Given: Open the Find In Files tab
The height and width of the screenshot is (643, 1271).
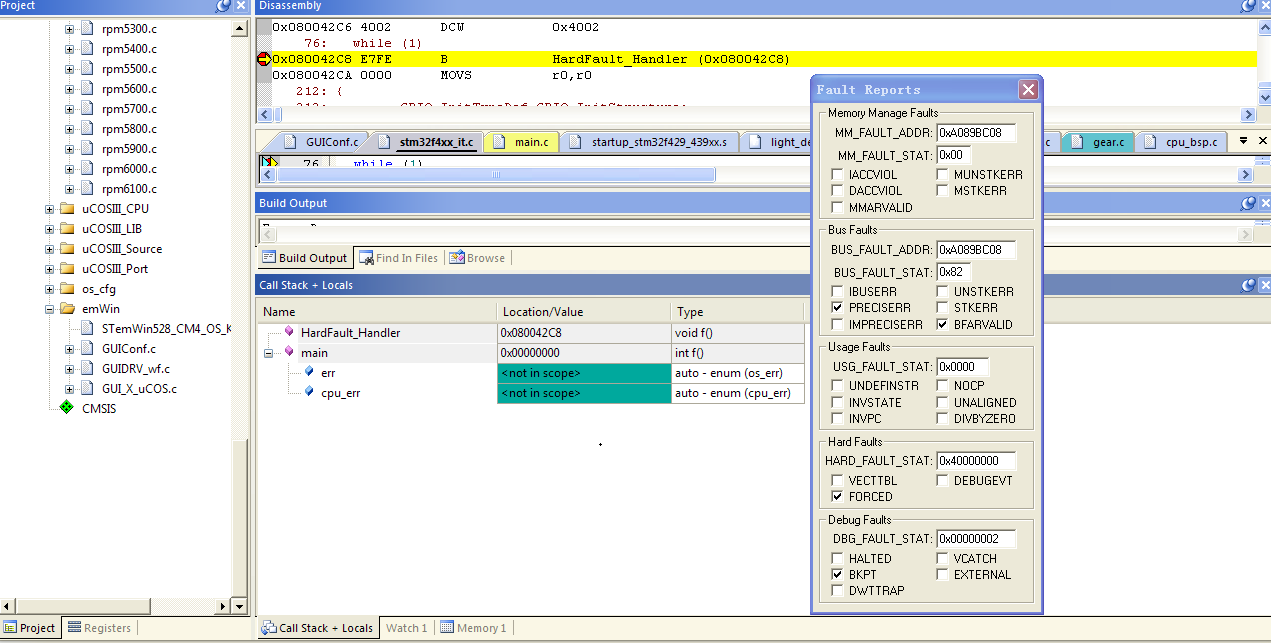Looking at the screenshot, I should point(398,258).
